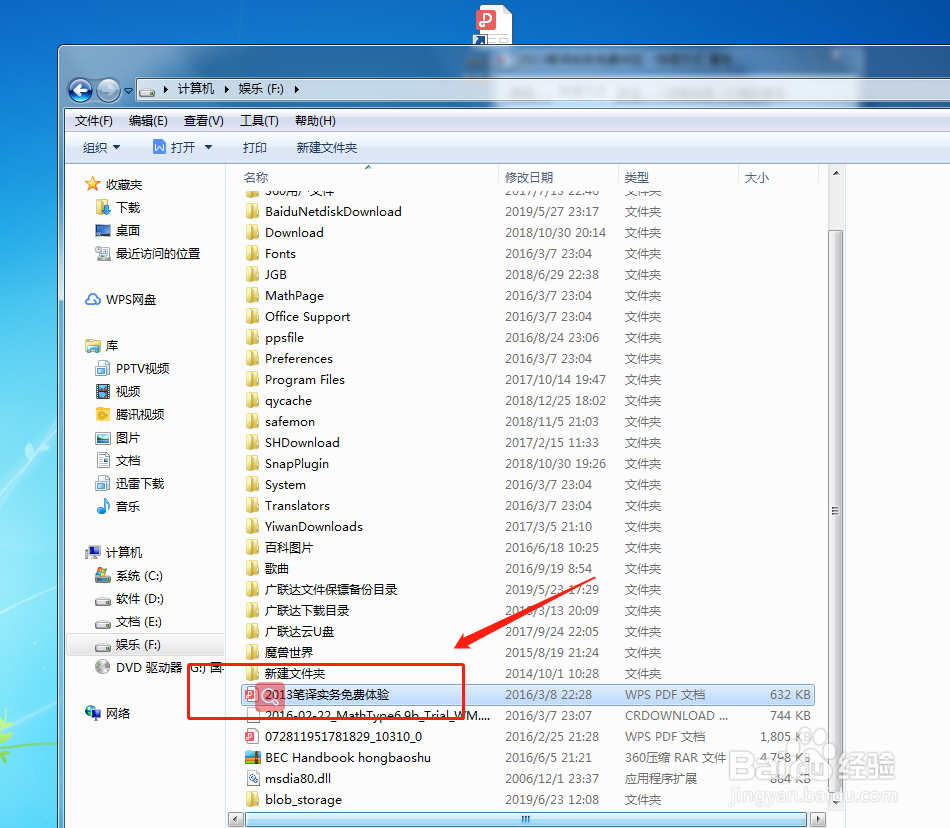Sort by the 大小 column header
The width and height of the screenshot is (950, 828).
[x=756, y=177]
